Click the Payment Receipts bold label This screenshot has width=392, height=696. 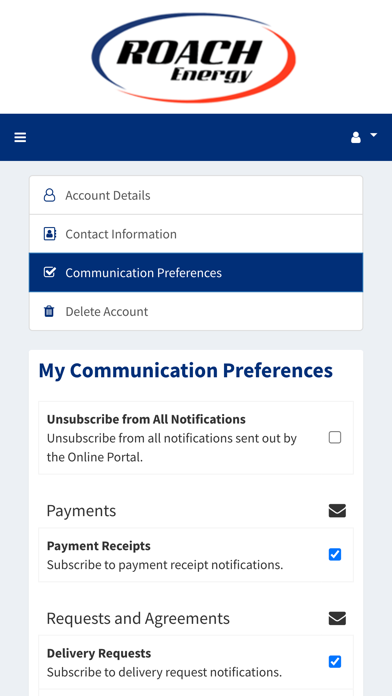[x=99, y=546]
